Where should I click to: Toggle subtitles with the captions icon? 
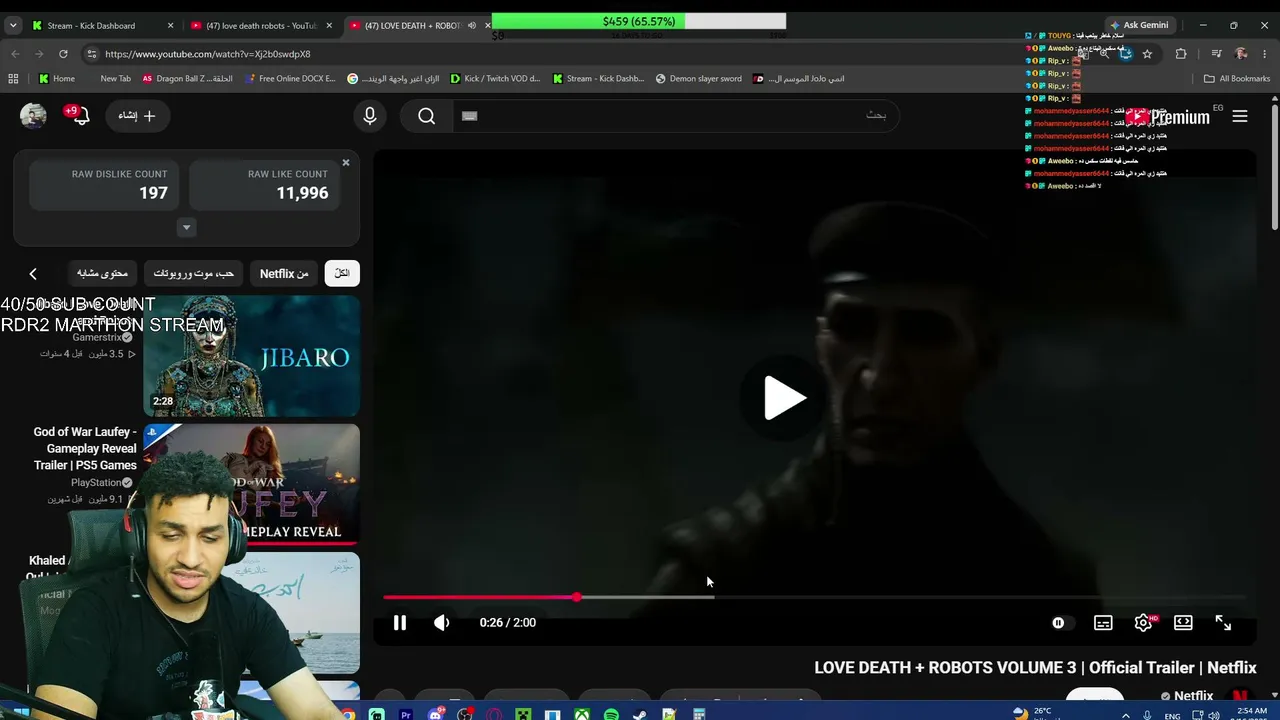(x=1103, y=623)
